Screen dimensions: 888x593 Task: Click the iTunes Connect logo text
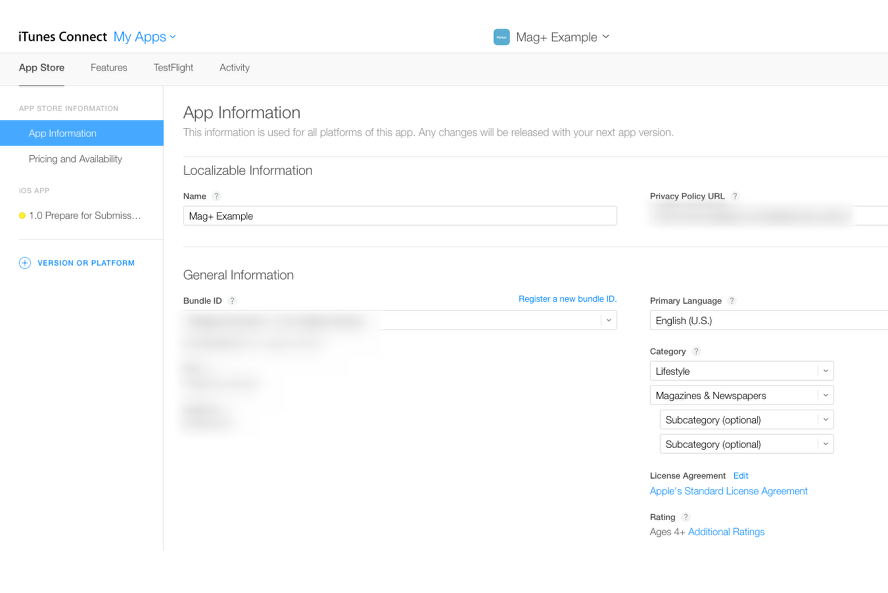point(62,37)
